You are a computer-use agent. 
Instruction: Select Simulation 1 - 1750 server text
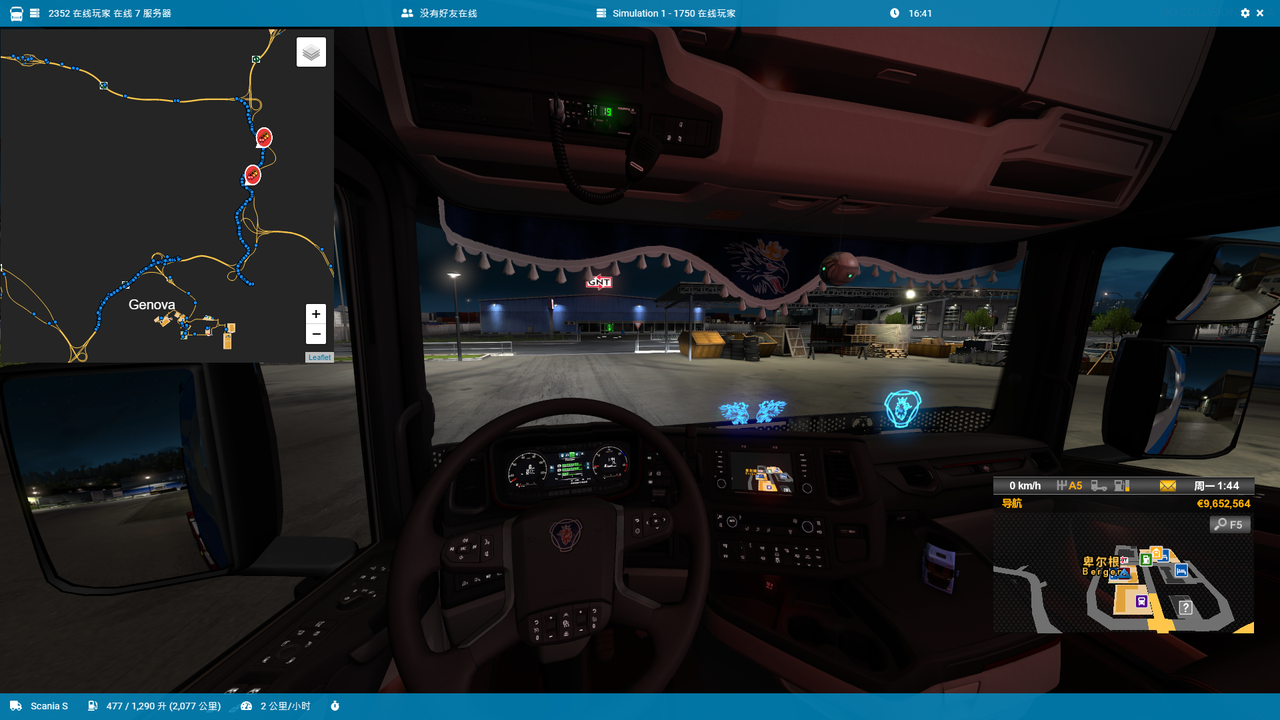674,13
